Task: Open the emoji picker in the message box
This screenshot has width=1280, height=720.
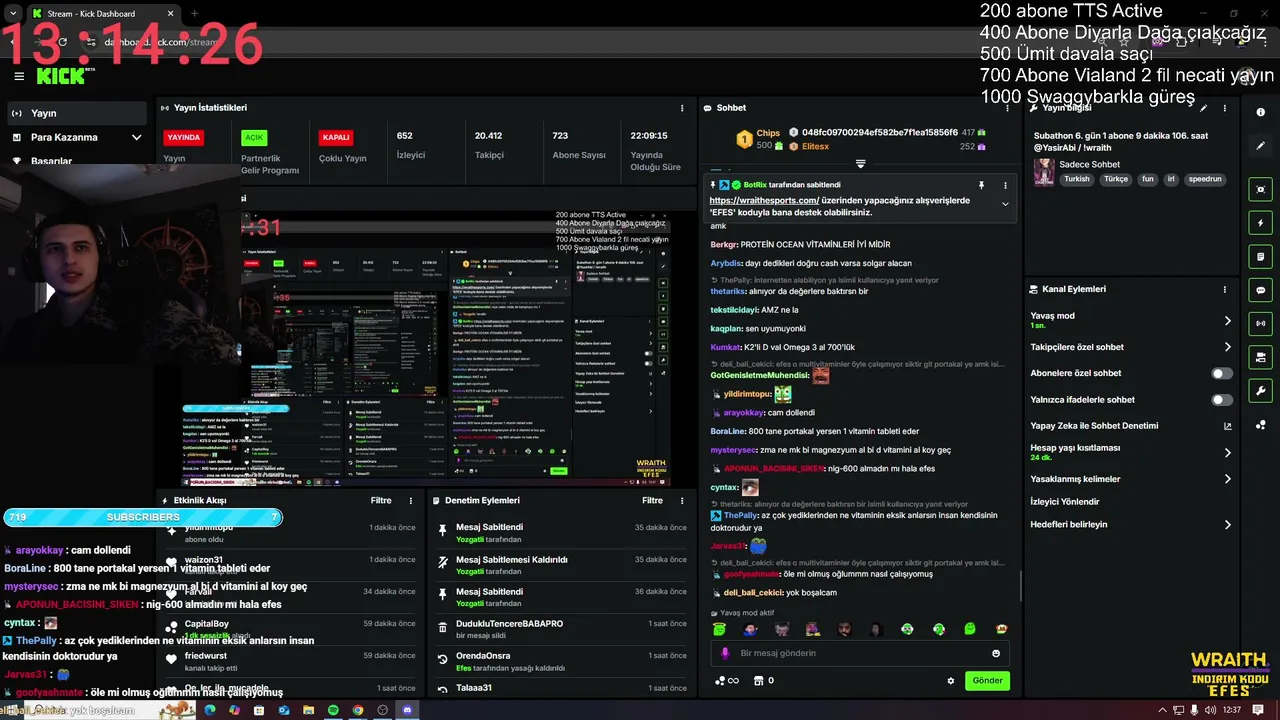Action: (996, 653)
